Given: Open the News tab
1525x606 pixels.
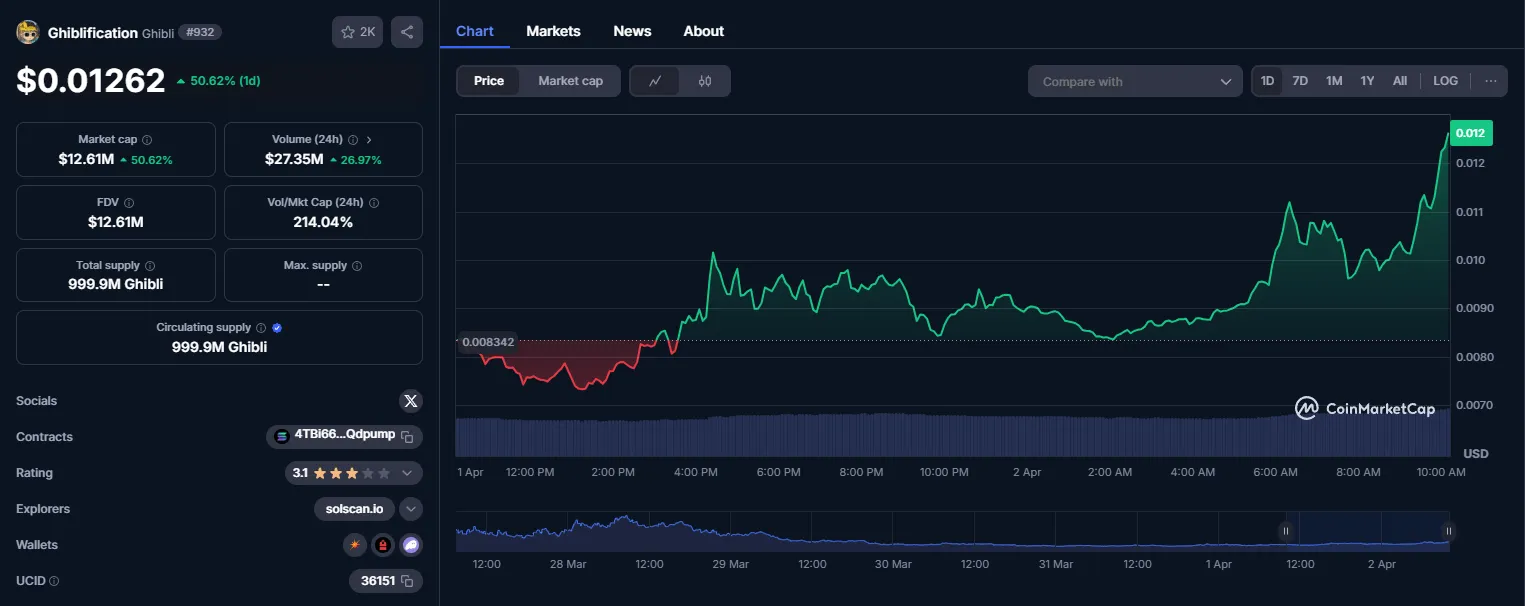Looking at the screenshot, I should (632, 31).
